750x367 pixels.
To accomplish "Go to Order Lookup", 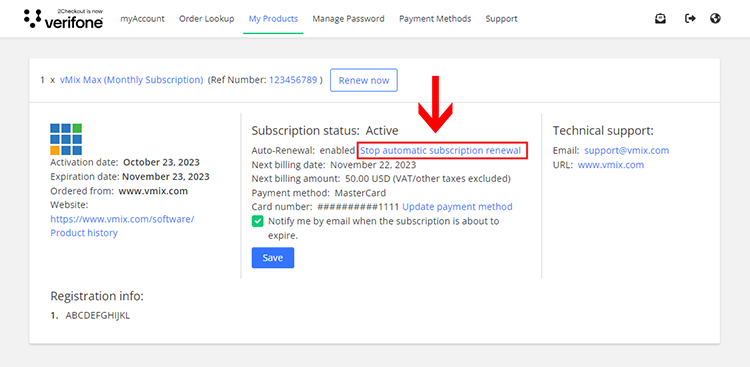I will (x=207, y=19).
